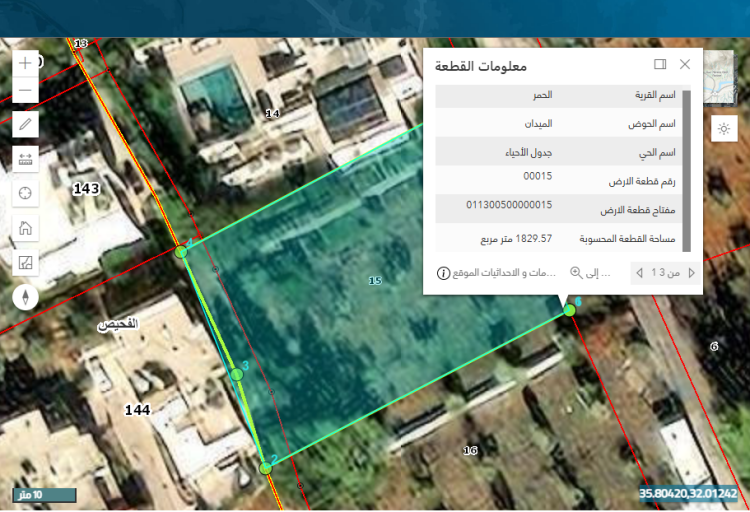Open the 1 of 3 feature list
Viewport: 750px width, 512px height.
coord(664,273)
